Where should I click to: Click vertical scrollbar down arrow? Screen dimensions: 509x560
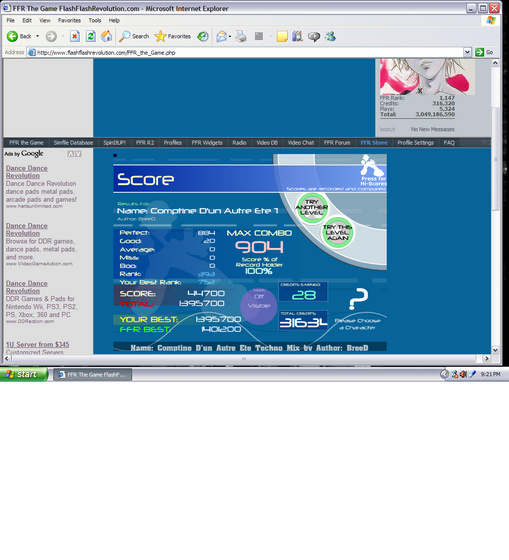pos(495,350)
